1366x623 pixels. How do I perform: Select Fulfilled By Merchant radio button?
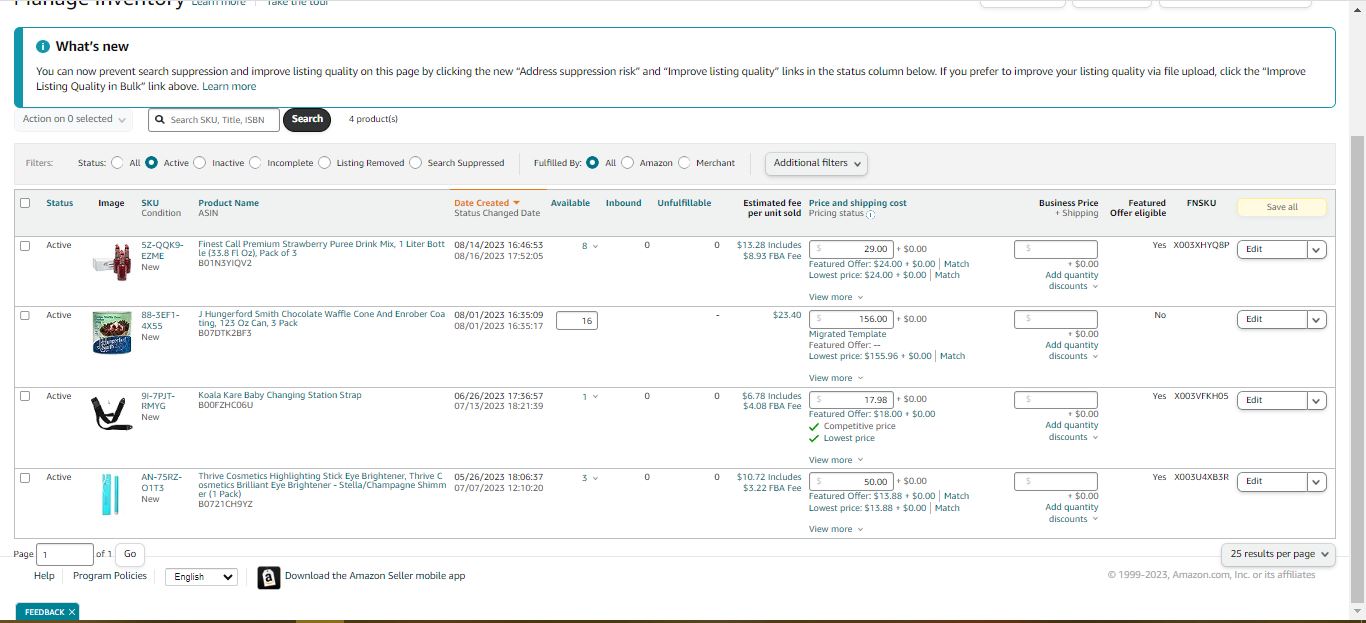684,163
